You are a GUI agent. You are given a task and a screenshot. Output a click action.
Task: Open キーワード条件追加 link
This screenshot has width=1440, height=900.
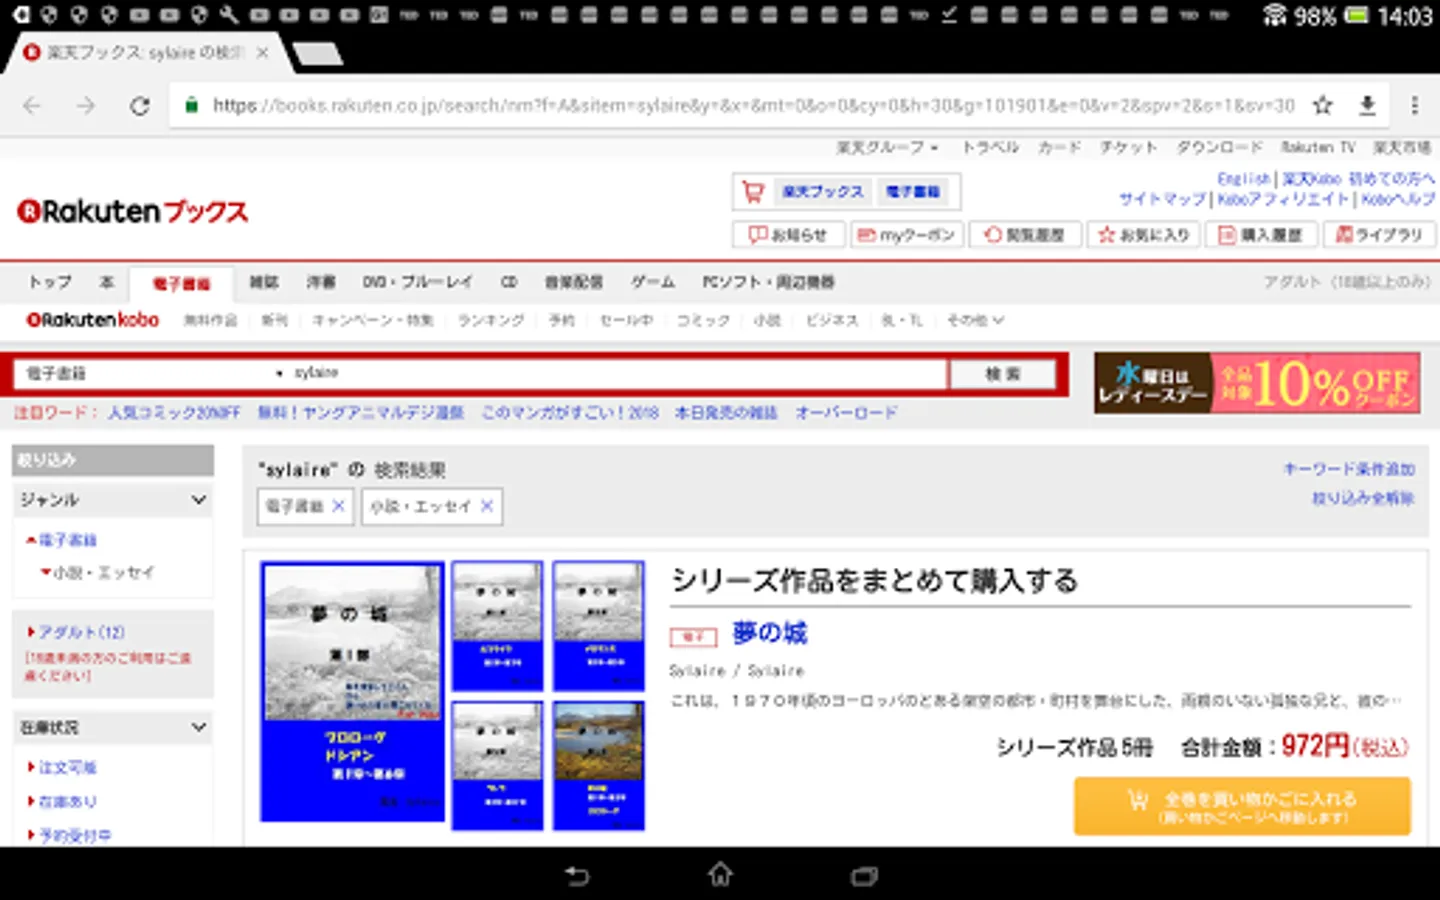[1349, 469]
